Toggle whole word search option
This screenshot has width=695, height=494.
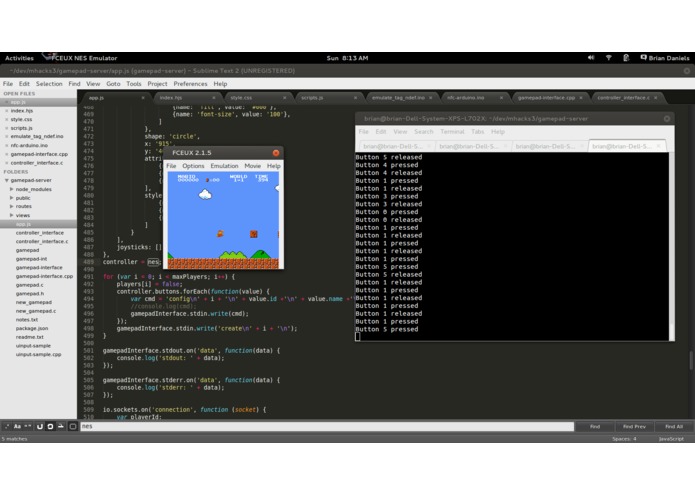28,426
